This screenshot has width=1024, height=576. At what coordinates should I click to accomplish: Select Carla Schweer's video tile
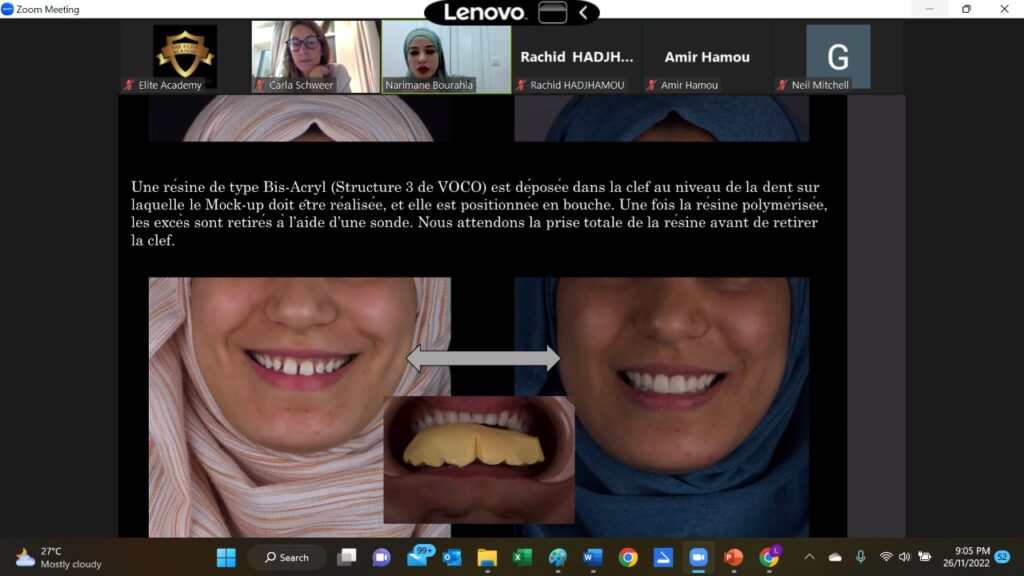click(315, 57)
